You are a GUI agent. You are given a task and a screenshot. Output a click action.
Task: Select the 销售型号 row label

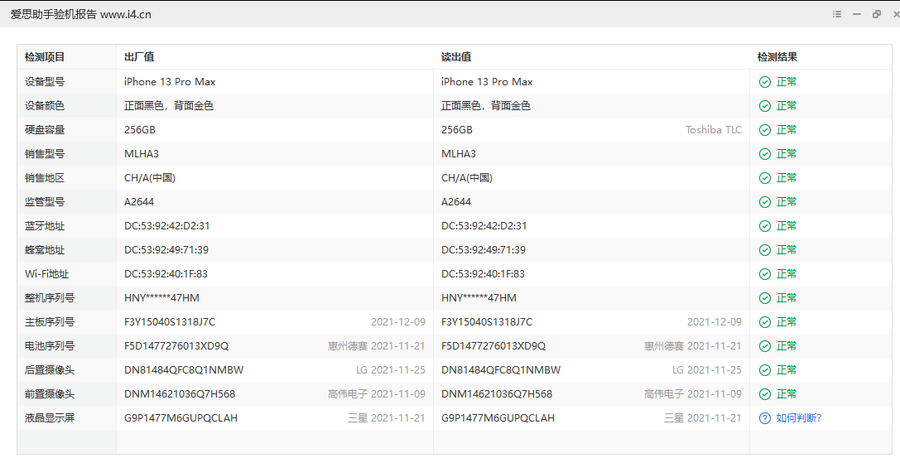(x=45, y=154)
